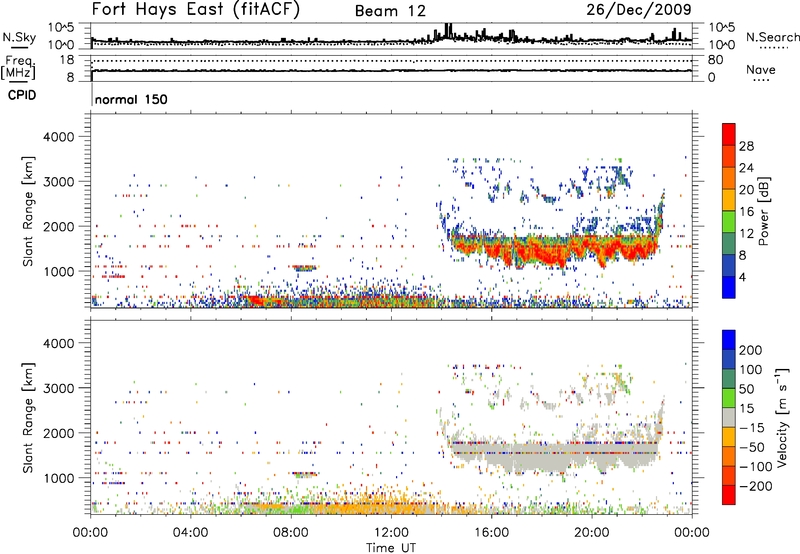Viewport: 800px width, 554px height.
Task: Click the '1000' tick of the velocity panel
Action: [x=58, y=479]
